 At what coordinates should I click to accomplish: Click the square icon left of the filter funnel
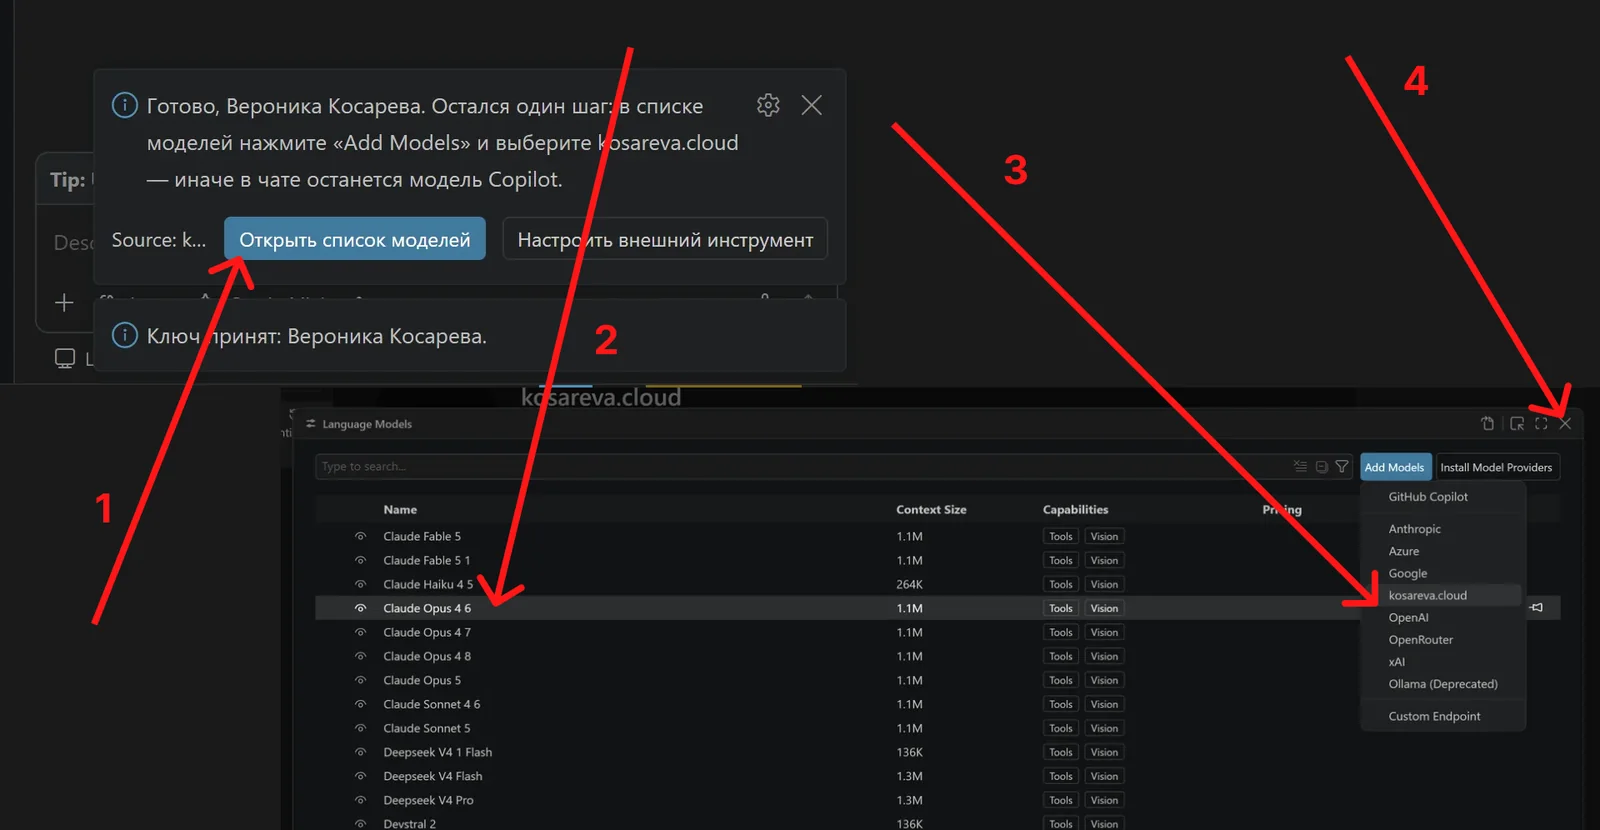point(1321,467)
